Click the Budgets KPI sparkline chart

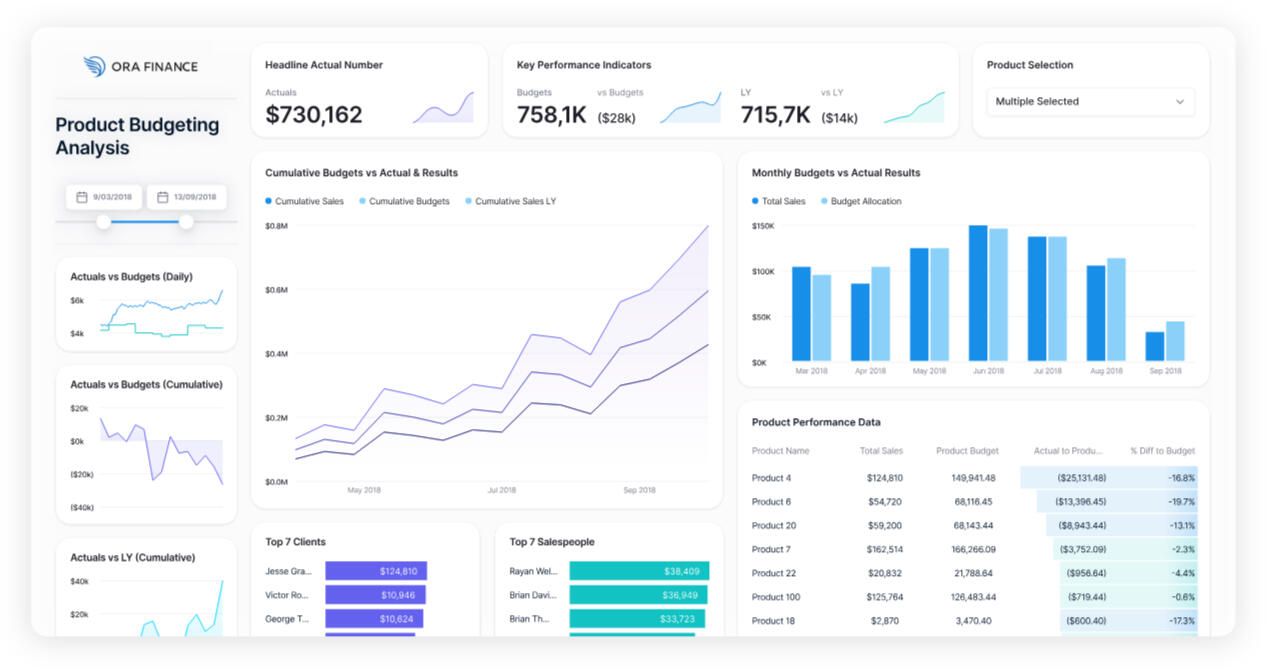click(x=690, y=107)
